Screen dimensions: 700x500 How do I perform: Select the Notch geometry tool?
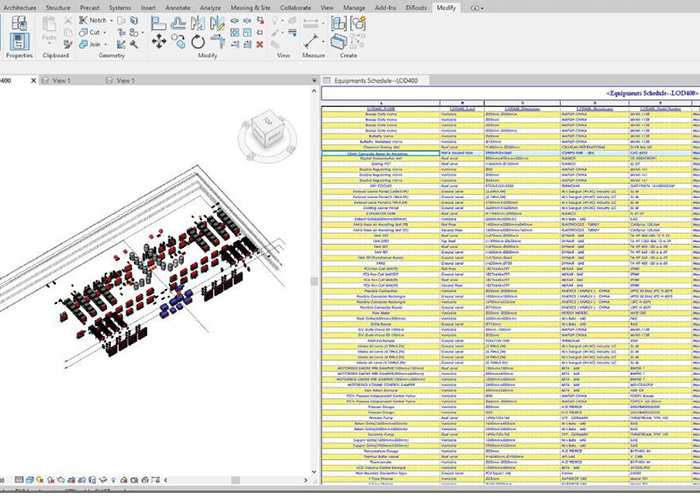[x=93, y=20]
